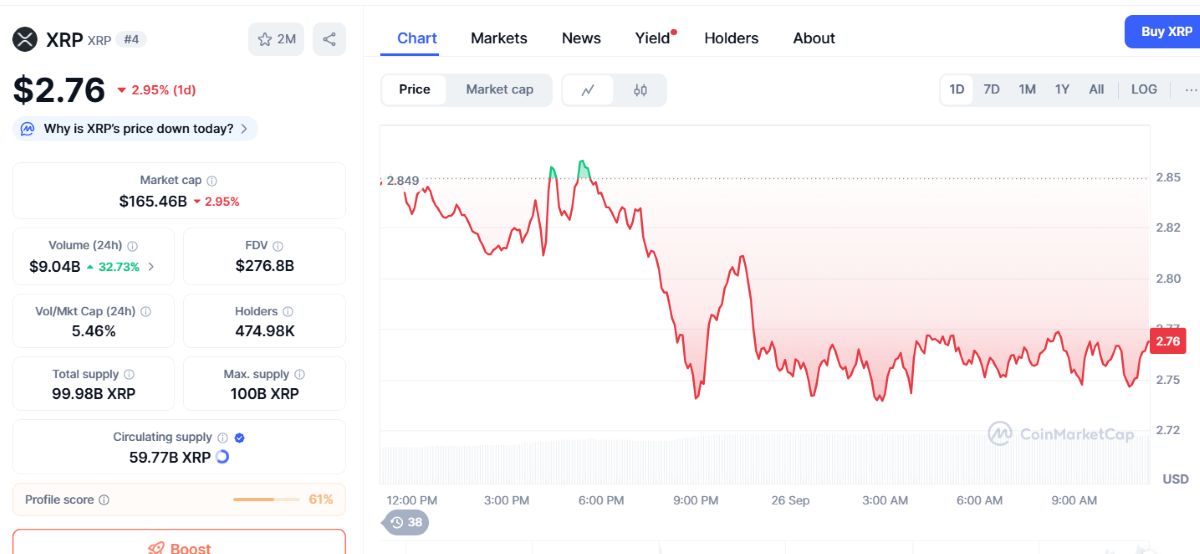Click the XRP coin logo icon
This screenshot has width=1200, height=554.
25,40
